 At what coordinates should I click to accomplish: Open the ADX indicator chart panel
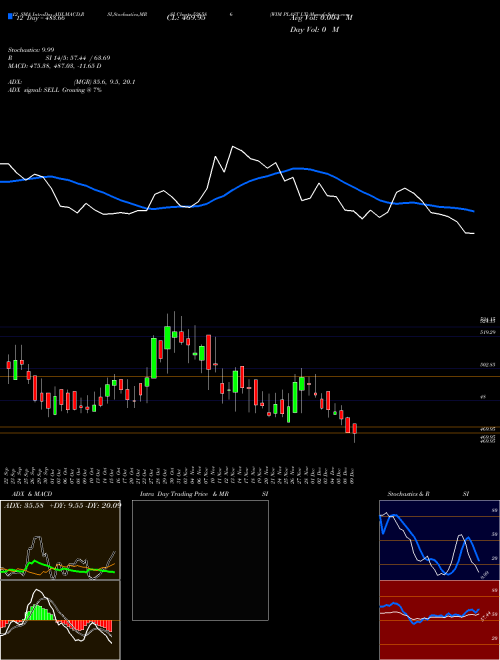pos(60,540)
